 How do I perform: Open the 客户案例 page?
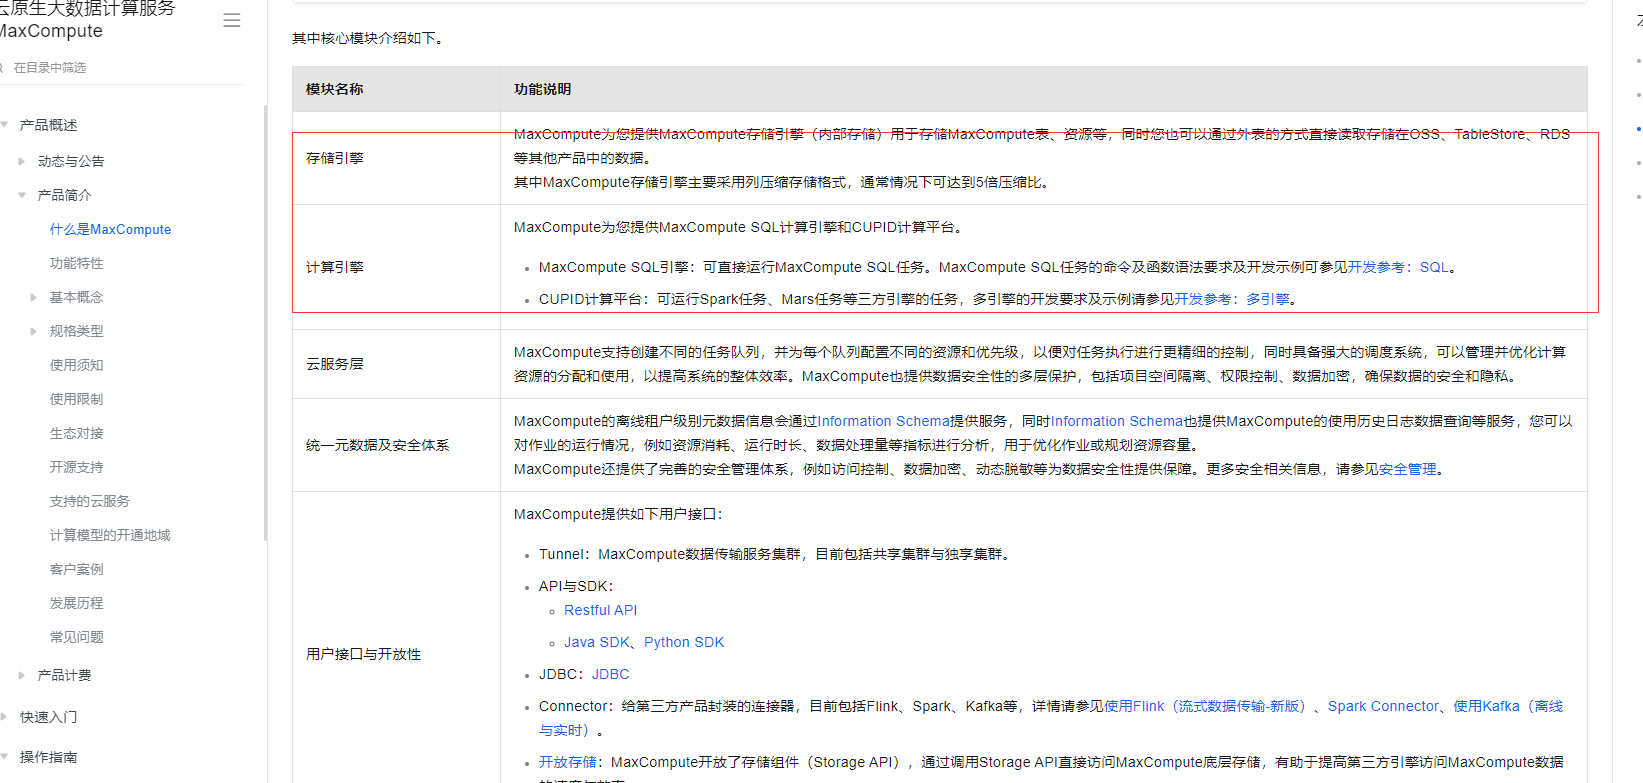[77, 569]
